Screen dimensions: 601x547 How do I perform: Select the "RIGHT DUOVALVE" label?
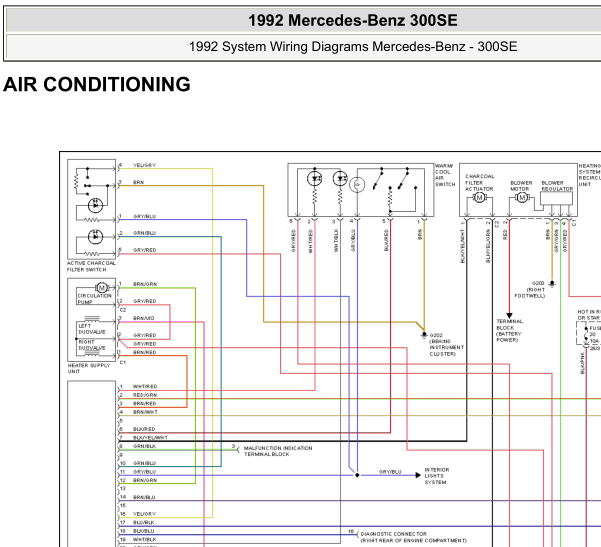coord(92,345)
